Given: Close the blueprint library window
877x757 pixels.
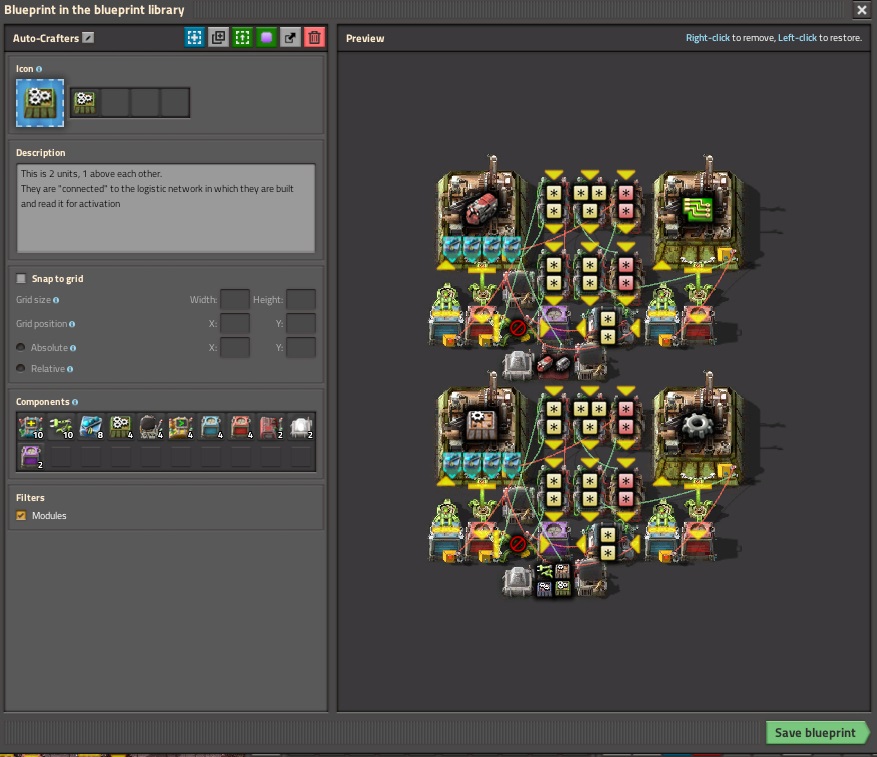Looking at the screenshot, I should point(861,10).
